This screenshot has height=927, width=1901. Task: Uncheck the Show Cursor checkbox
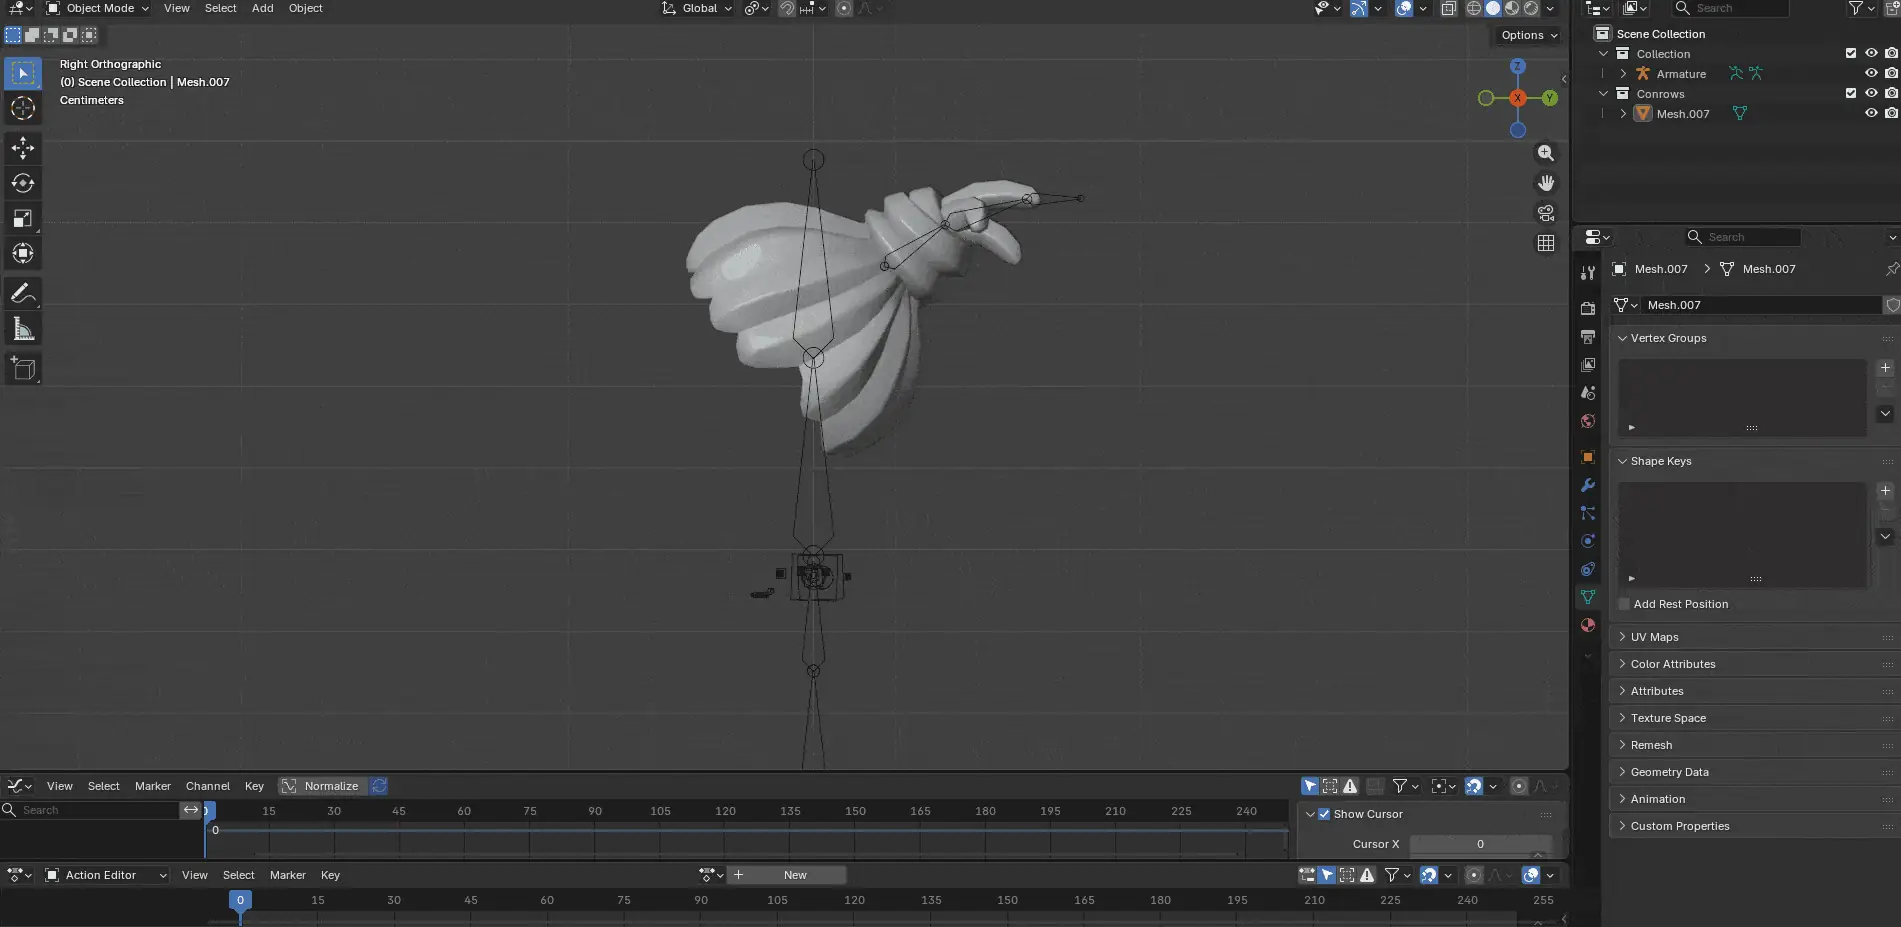(x=1324, y=814)
